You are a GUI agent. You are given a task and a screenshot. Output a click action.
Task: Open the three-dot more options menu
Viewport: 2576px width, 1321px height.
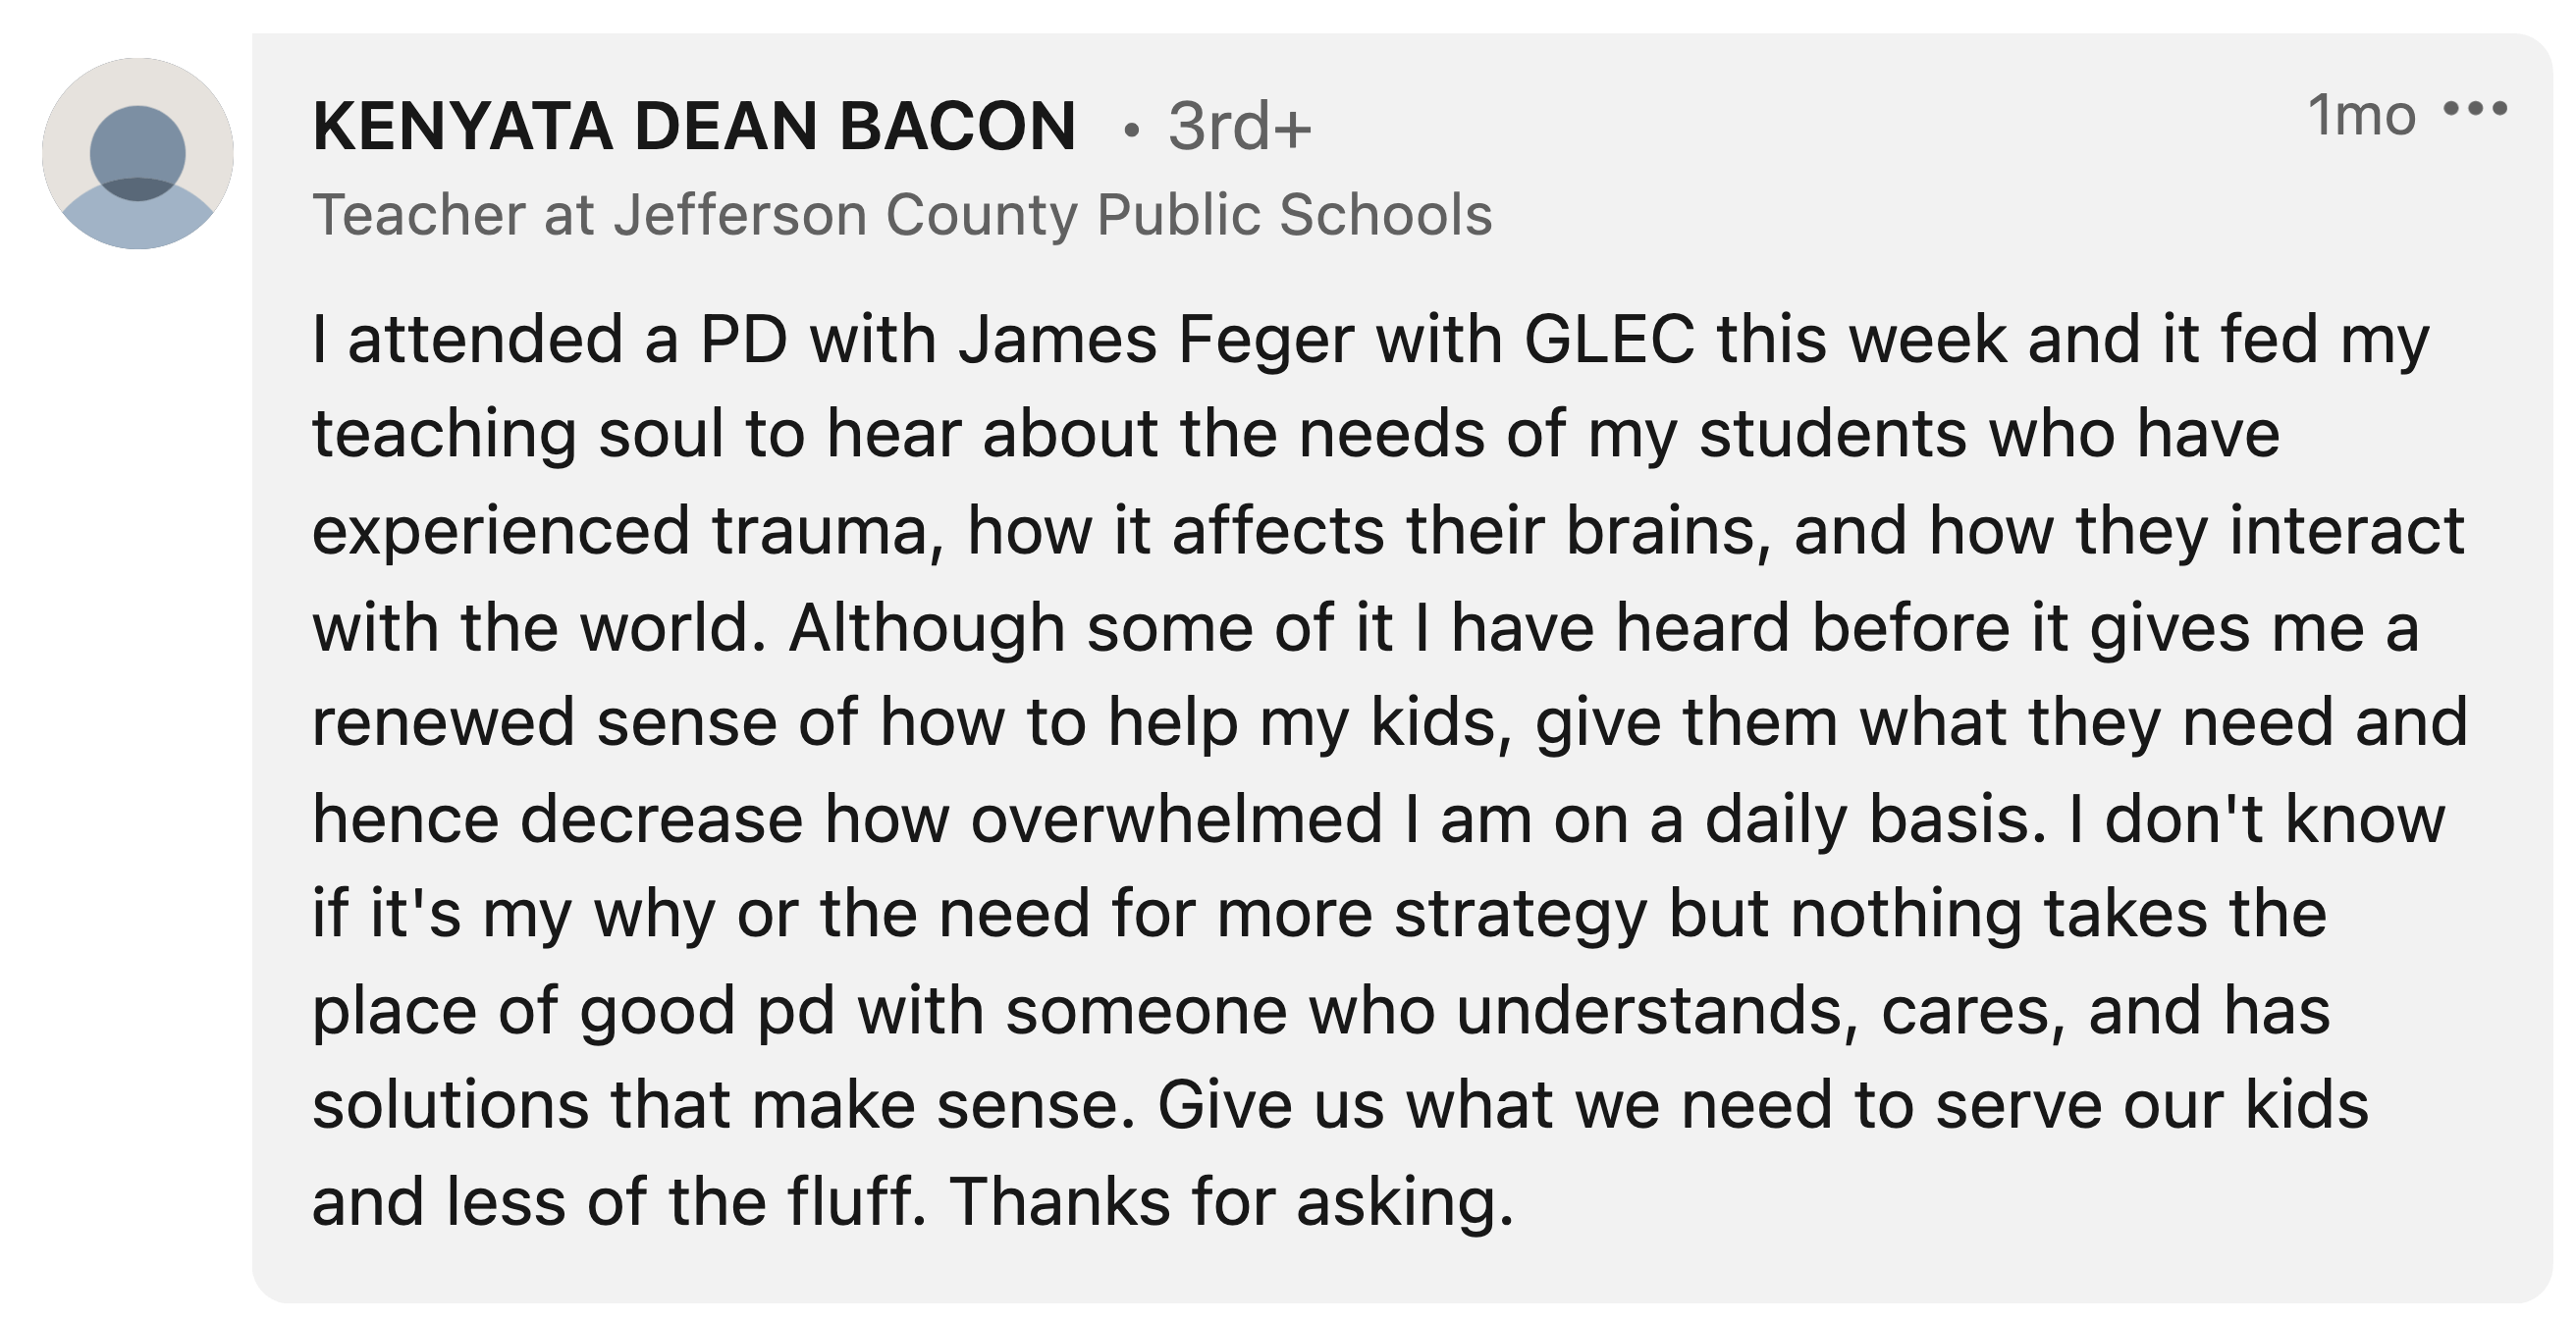click(2475, 108)
